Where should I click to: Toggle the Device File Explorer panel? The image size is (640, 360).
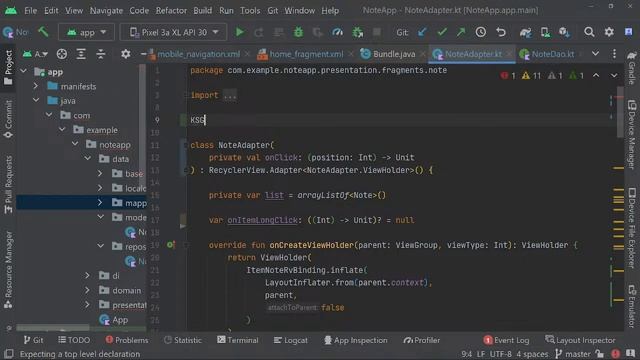[632, 228]
